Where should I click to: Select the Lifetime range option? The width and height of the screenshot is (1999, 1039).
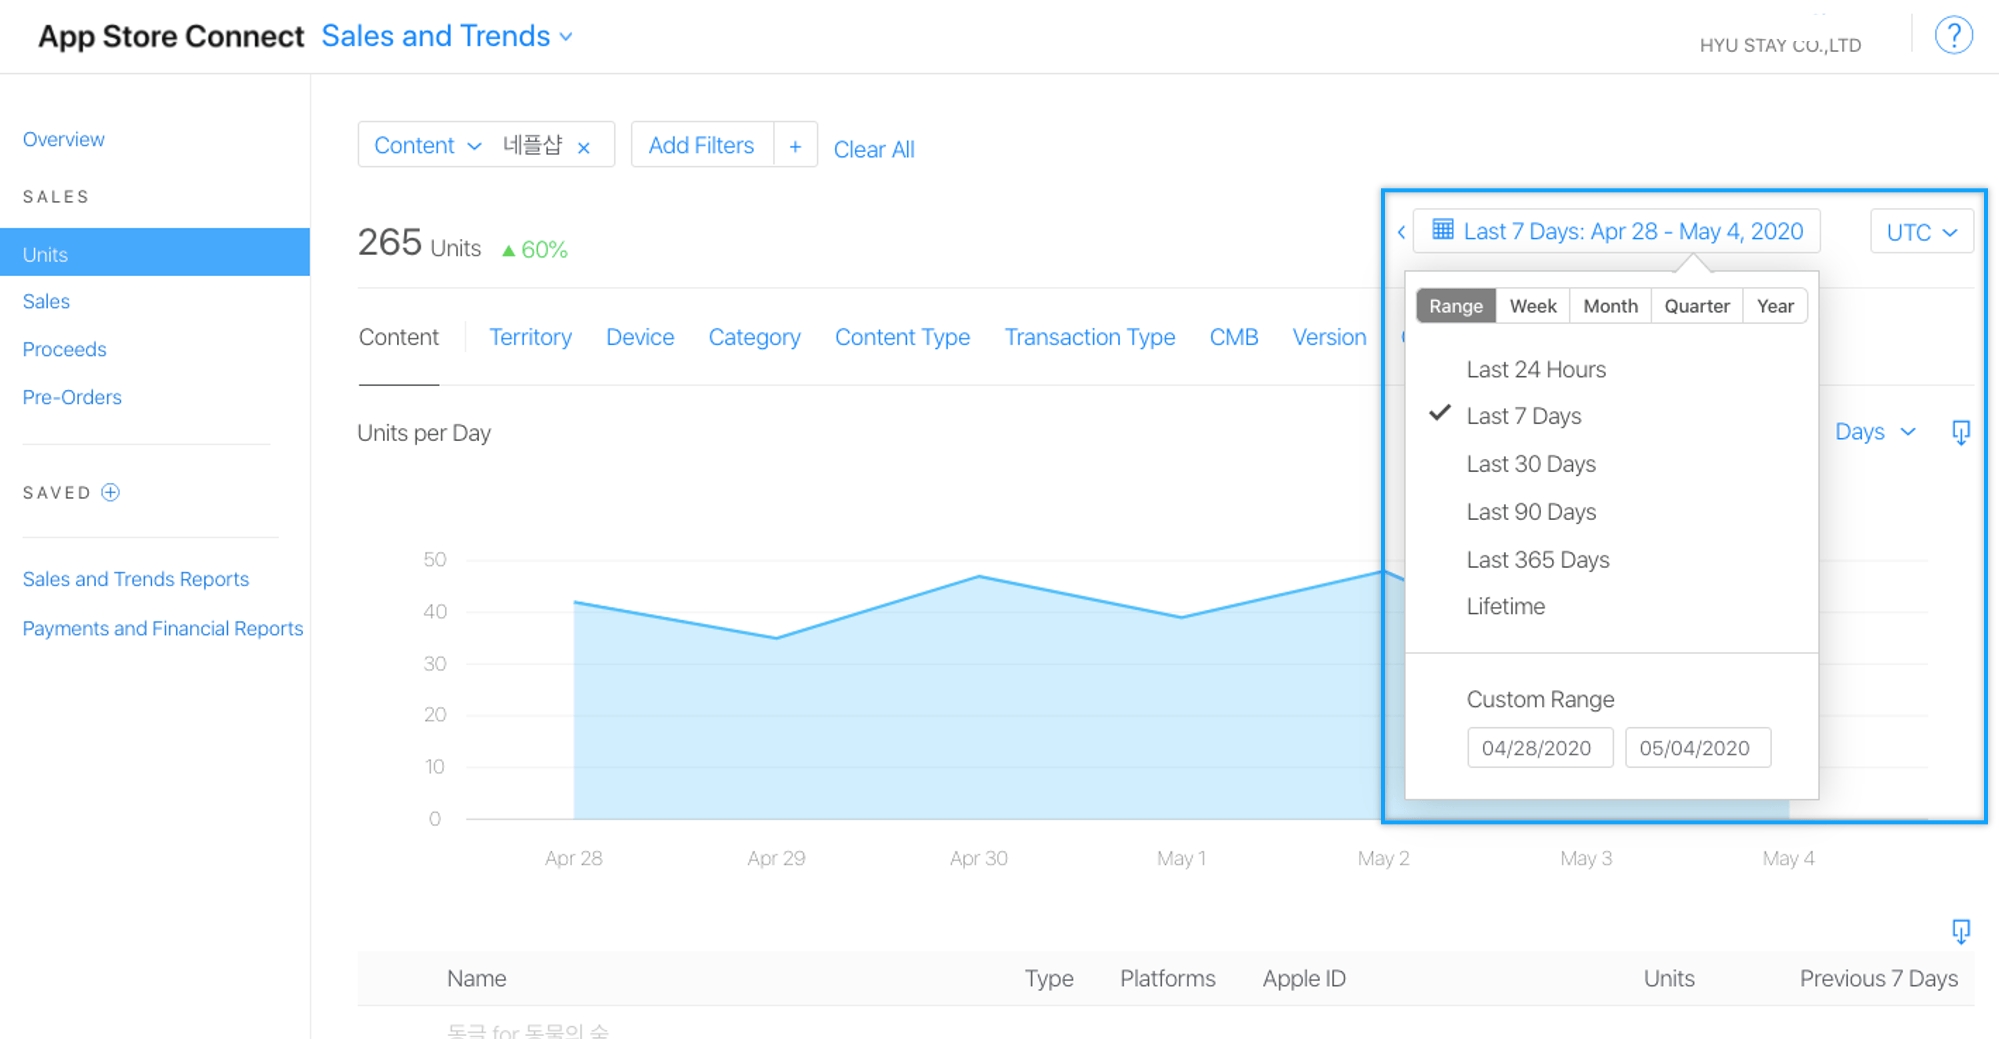(x=1505, y=606)
